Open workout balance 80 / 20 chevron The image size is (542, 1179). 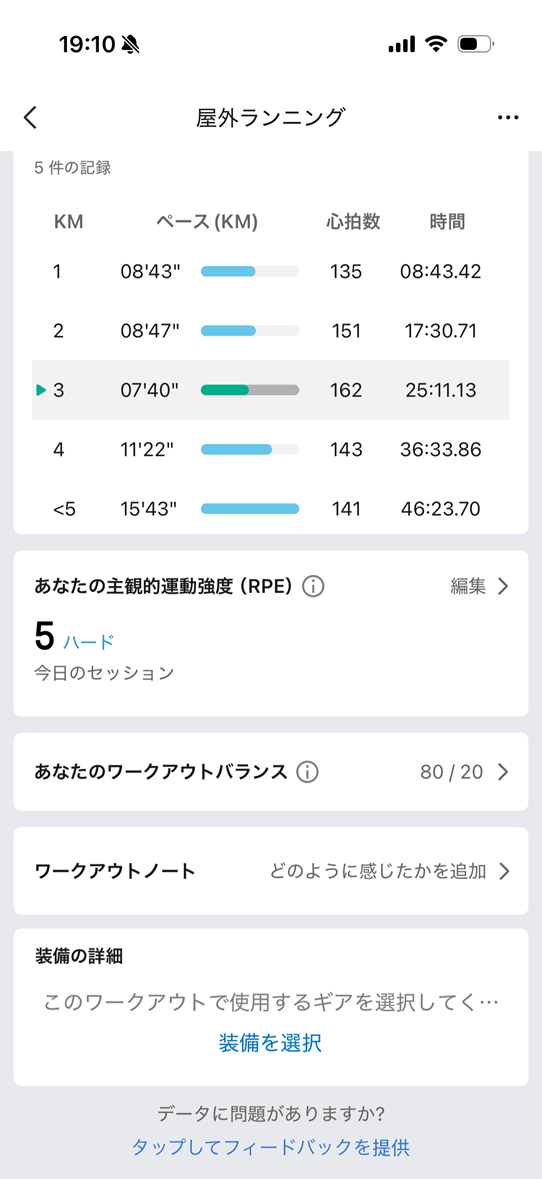click(504, 771)
